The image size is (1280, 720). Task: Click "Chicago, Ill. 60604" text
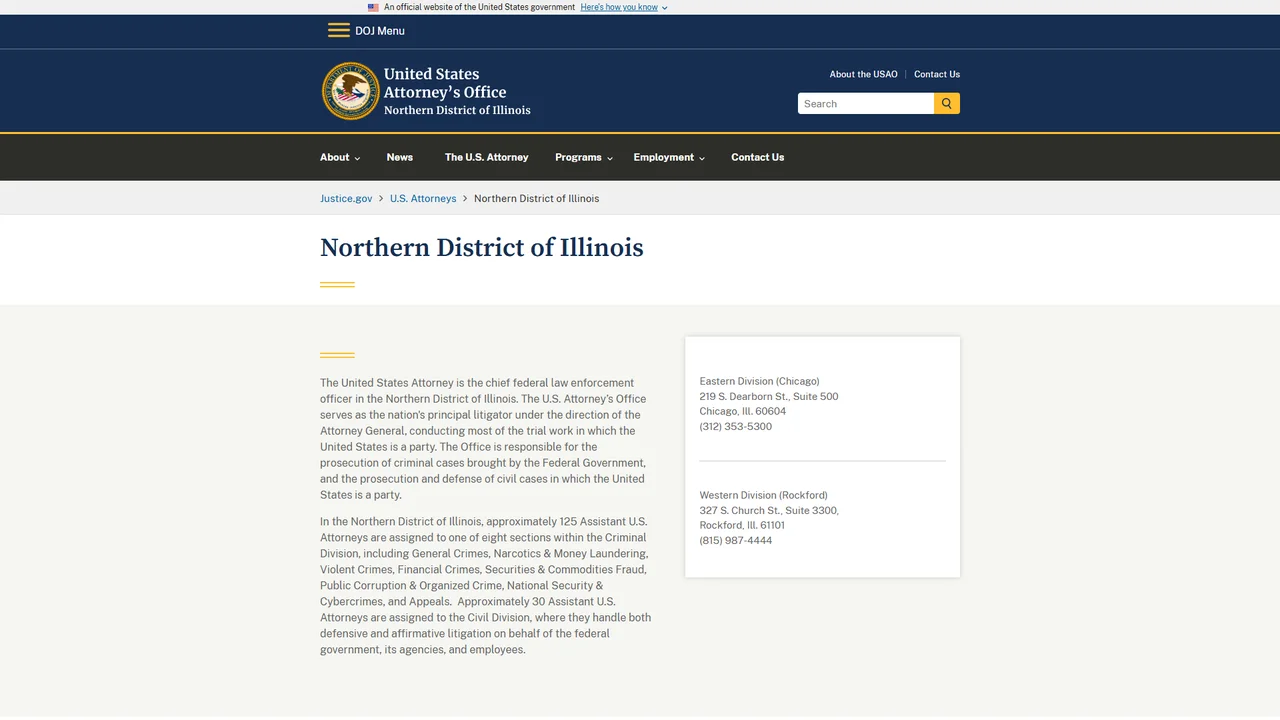[743, 411]
